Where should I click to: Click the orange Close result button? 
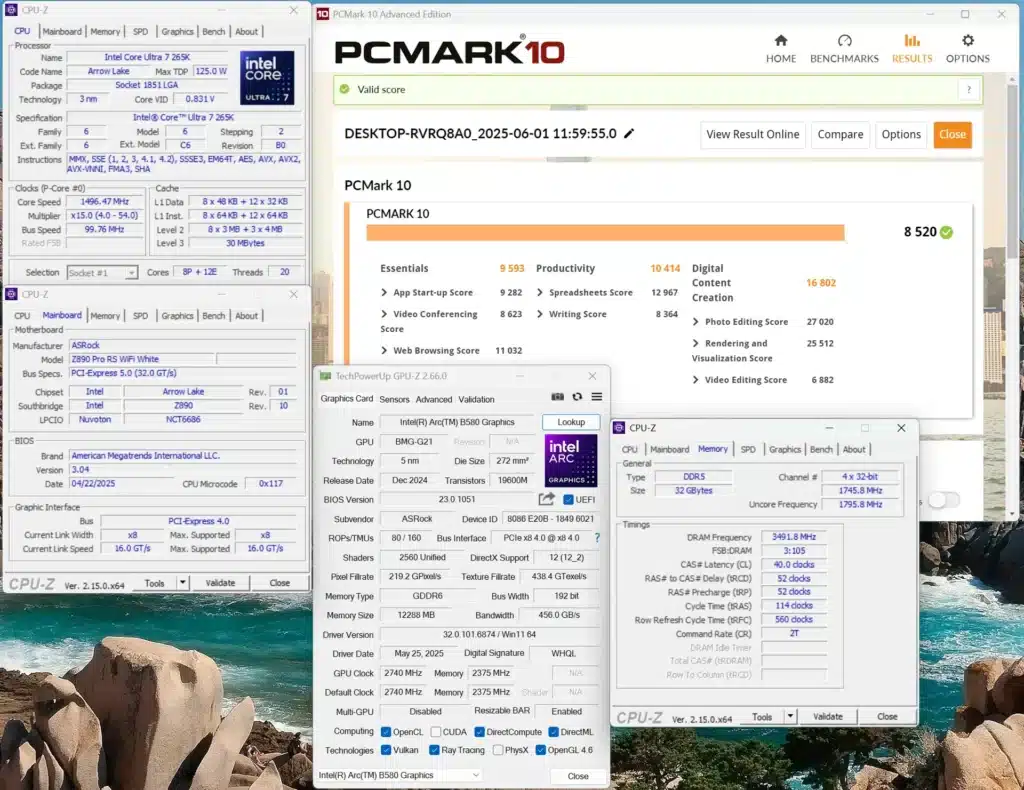[x=952, y=134]
